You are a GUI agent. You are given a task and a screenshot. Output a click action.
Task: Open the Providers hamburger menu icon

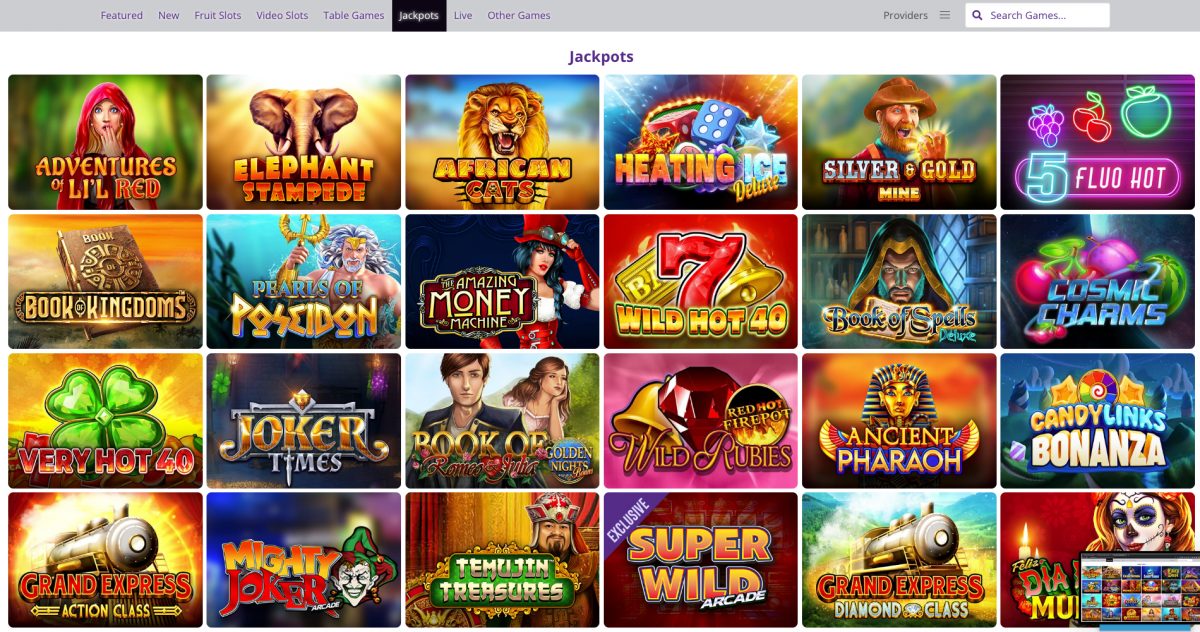(945, 15)
